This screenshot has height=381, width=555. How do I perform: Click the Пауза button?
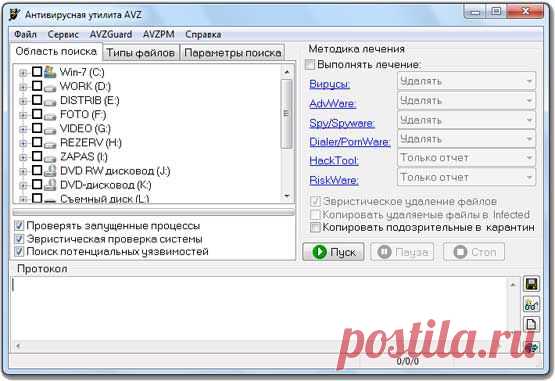click(402, 252)
